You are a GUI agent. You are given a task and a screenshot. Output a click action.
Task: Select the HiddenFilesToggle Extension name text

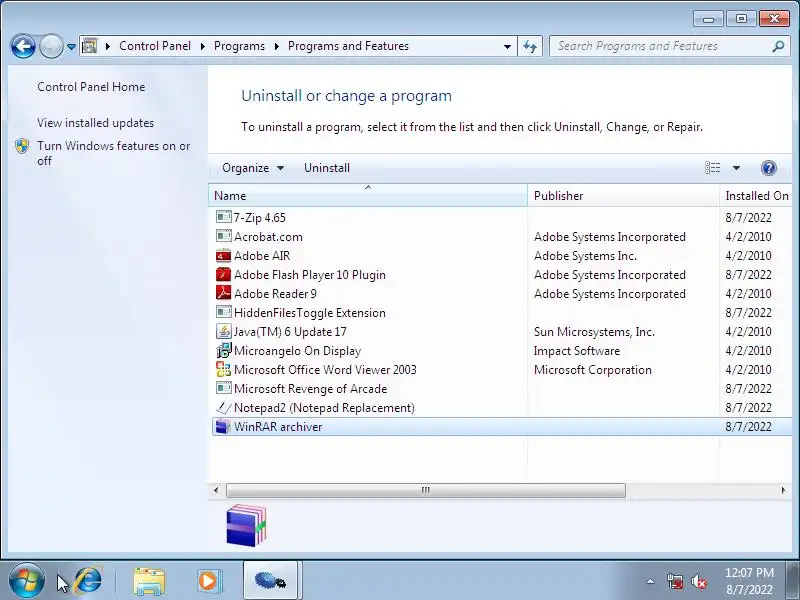310,312
